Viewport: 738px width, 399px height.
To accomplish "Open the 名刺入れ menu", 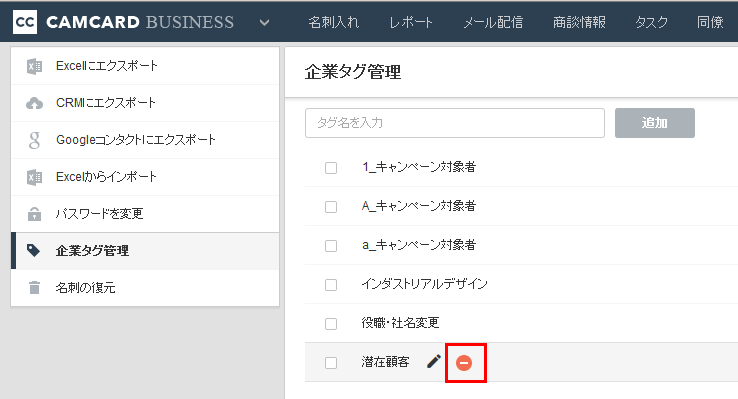I will [334, 22].
